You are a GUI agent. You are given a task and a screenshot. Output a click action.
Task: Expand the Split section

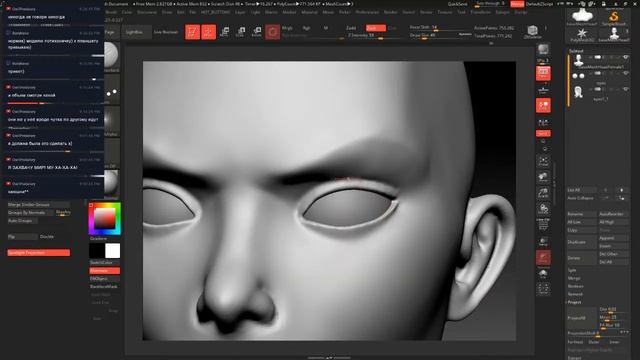(x=572, y=270)
